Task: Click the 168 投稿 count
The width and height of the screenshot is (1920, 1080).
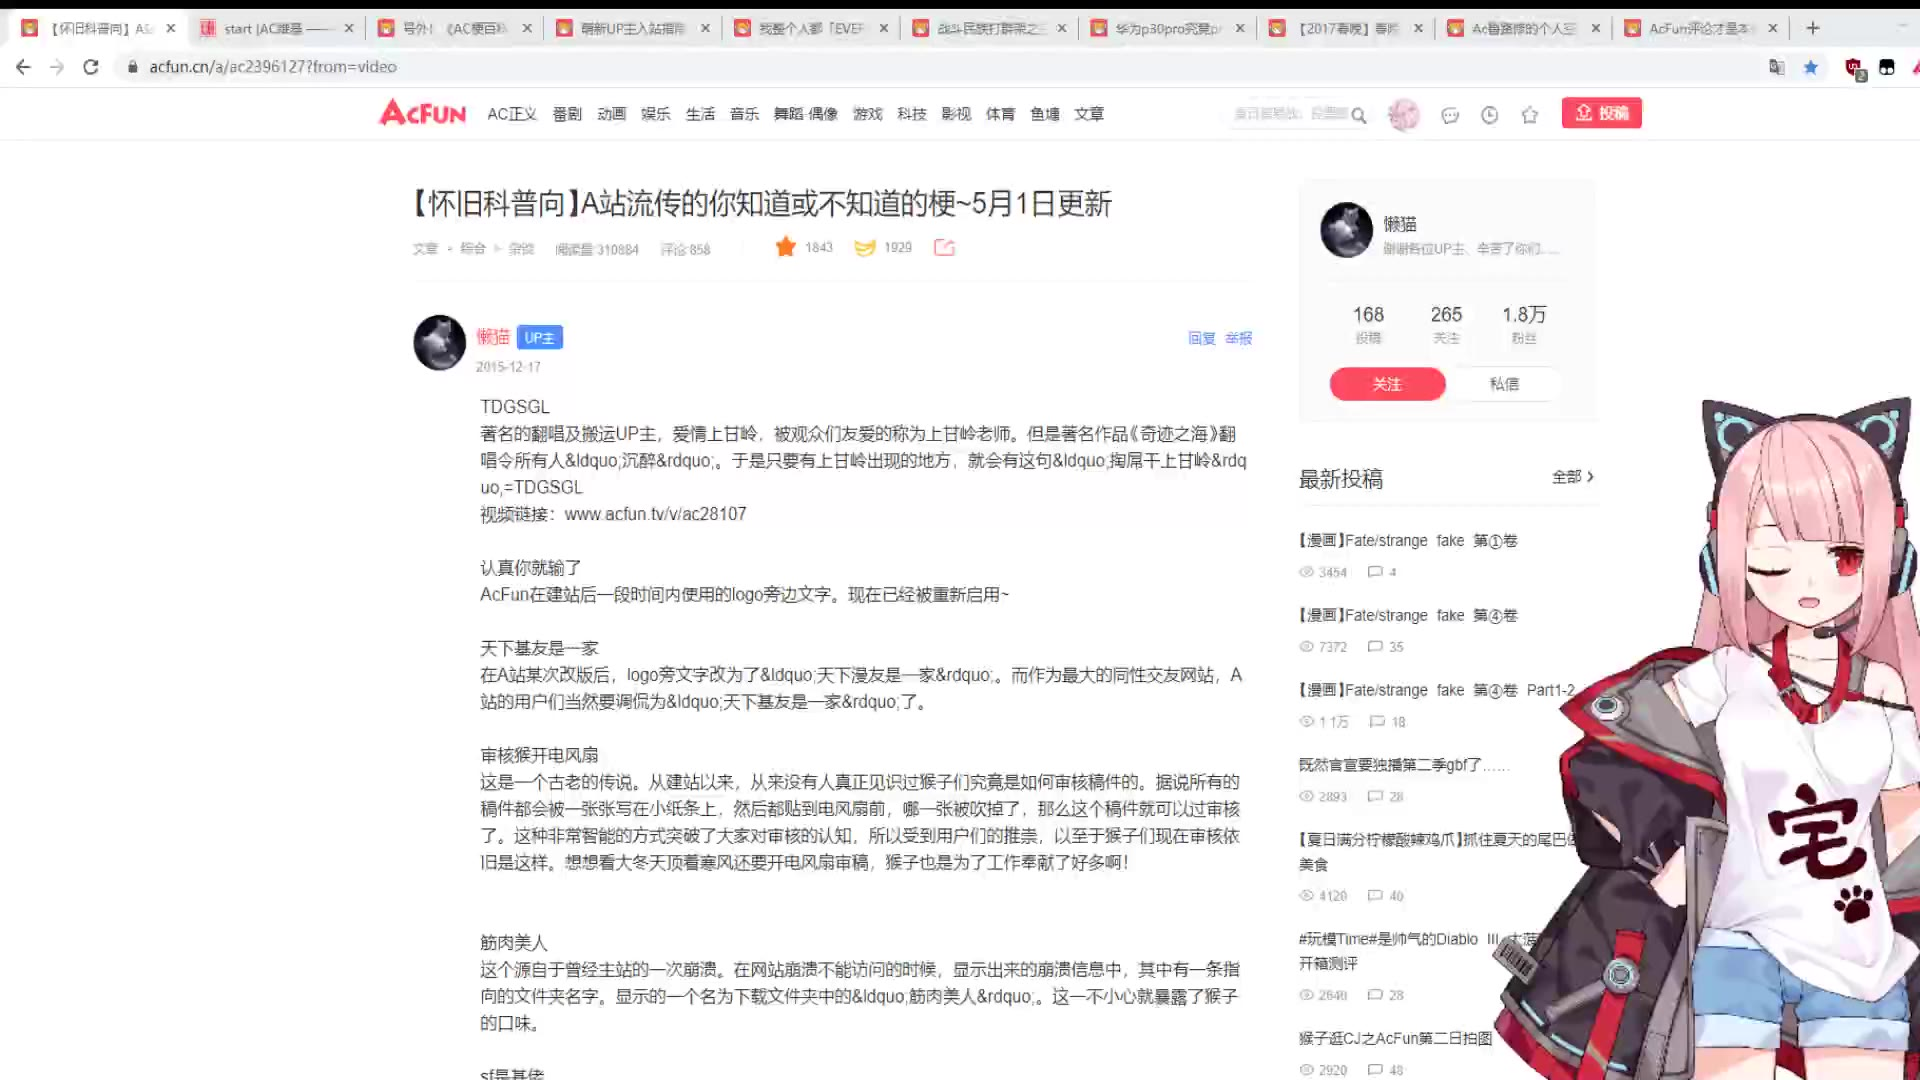Action: [x=1368, y=324]
